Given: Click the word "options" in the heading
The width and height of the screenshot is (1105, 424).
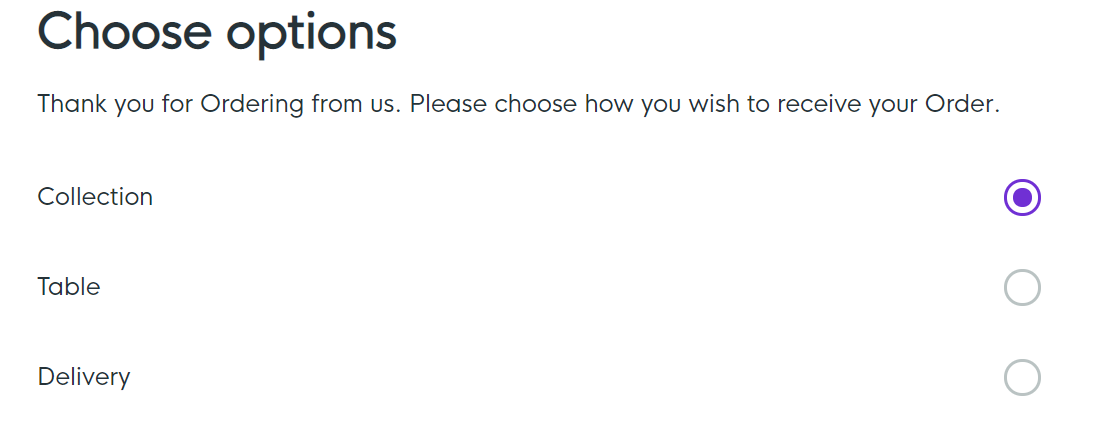Looking at the screenshot, I should point(311,34).
